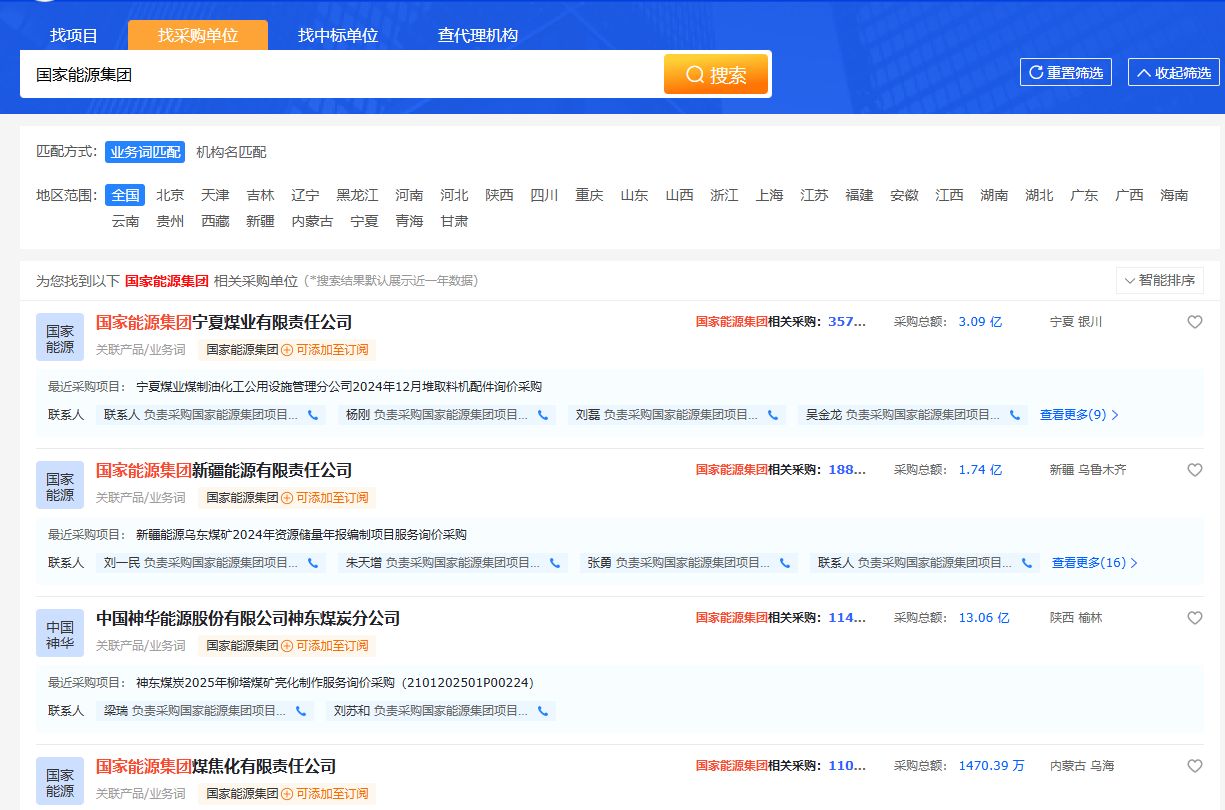Image resolution: width=1225 pixels, height=810 pixels.
Task: Click purchase total 3.09 亿
Action: click(980, 322)
